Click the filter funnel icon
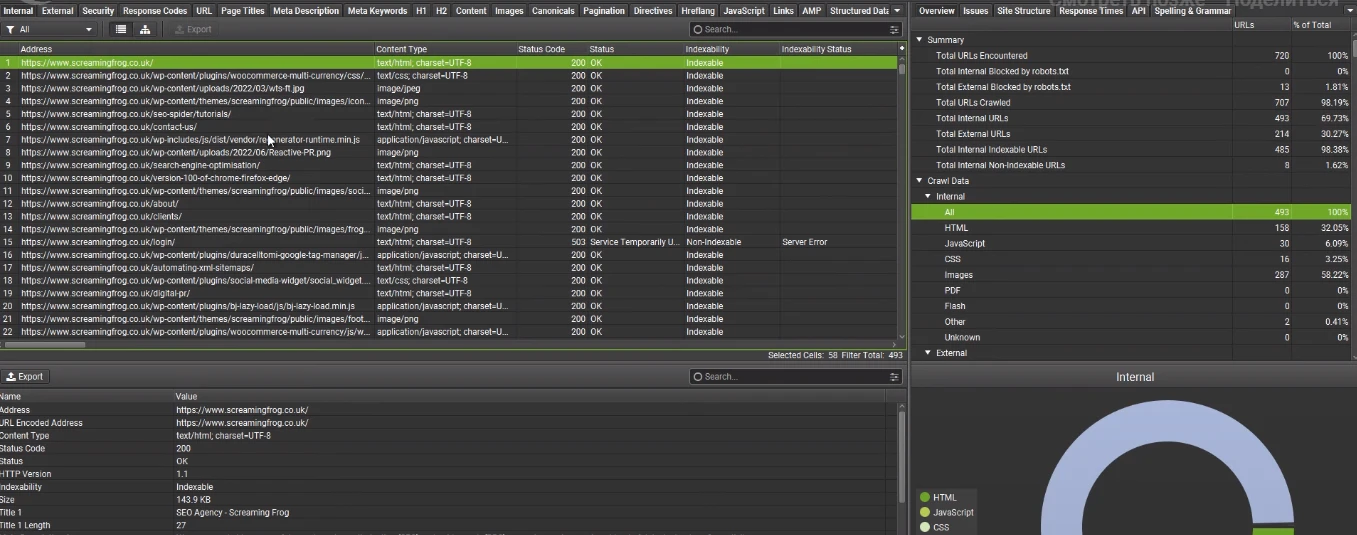The image size is (1357, 535). click(10, 30)
